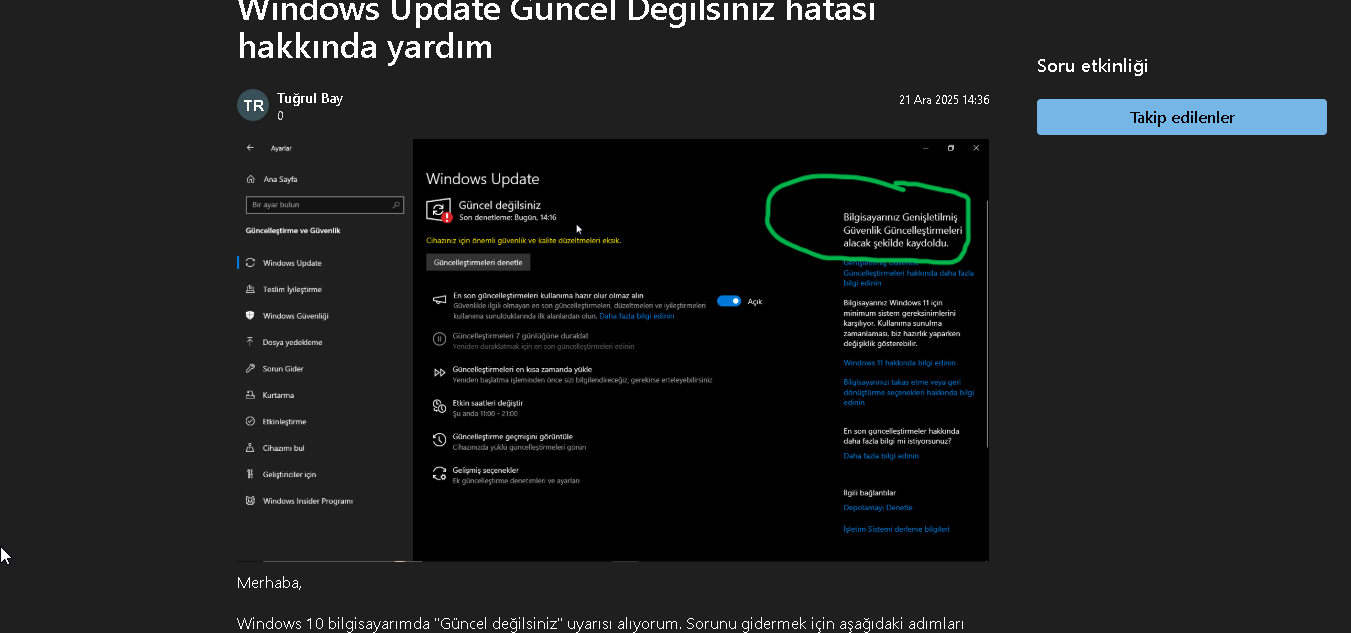Open the takas etme veya geri dönüştürme link

(x=908, y=392)
